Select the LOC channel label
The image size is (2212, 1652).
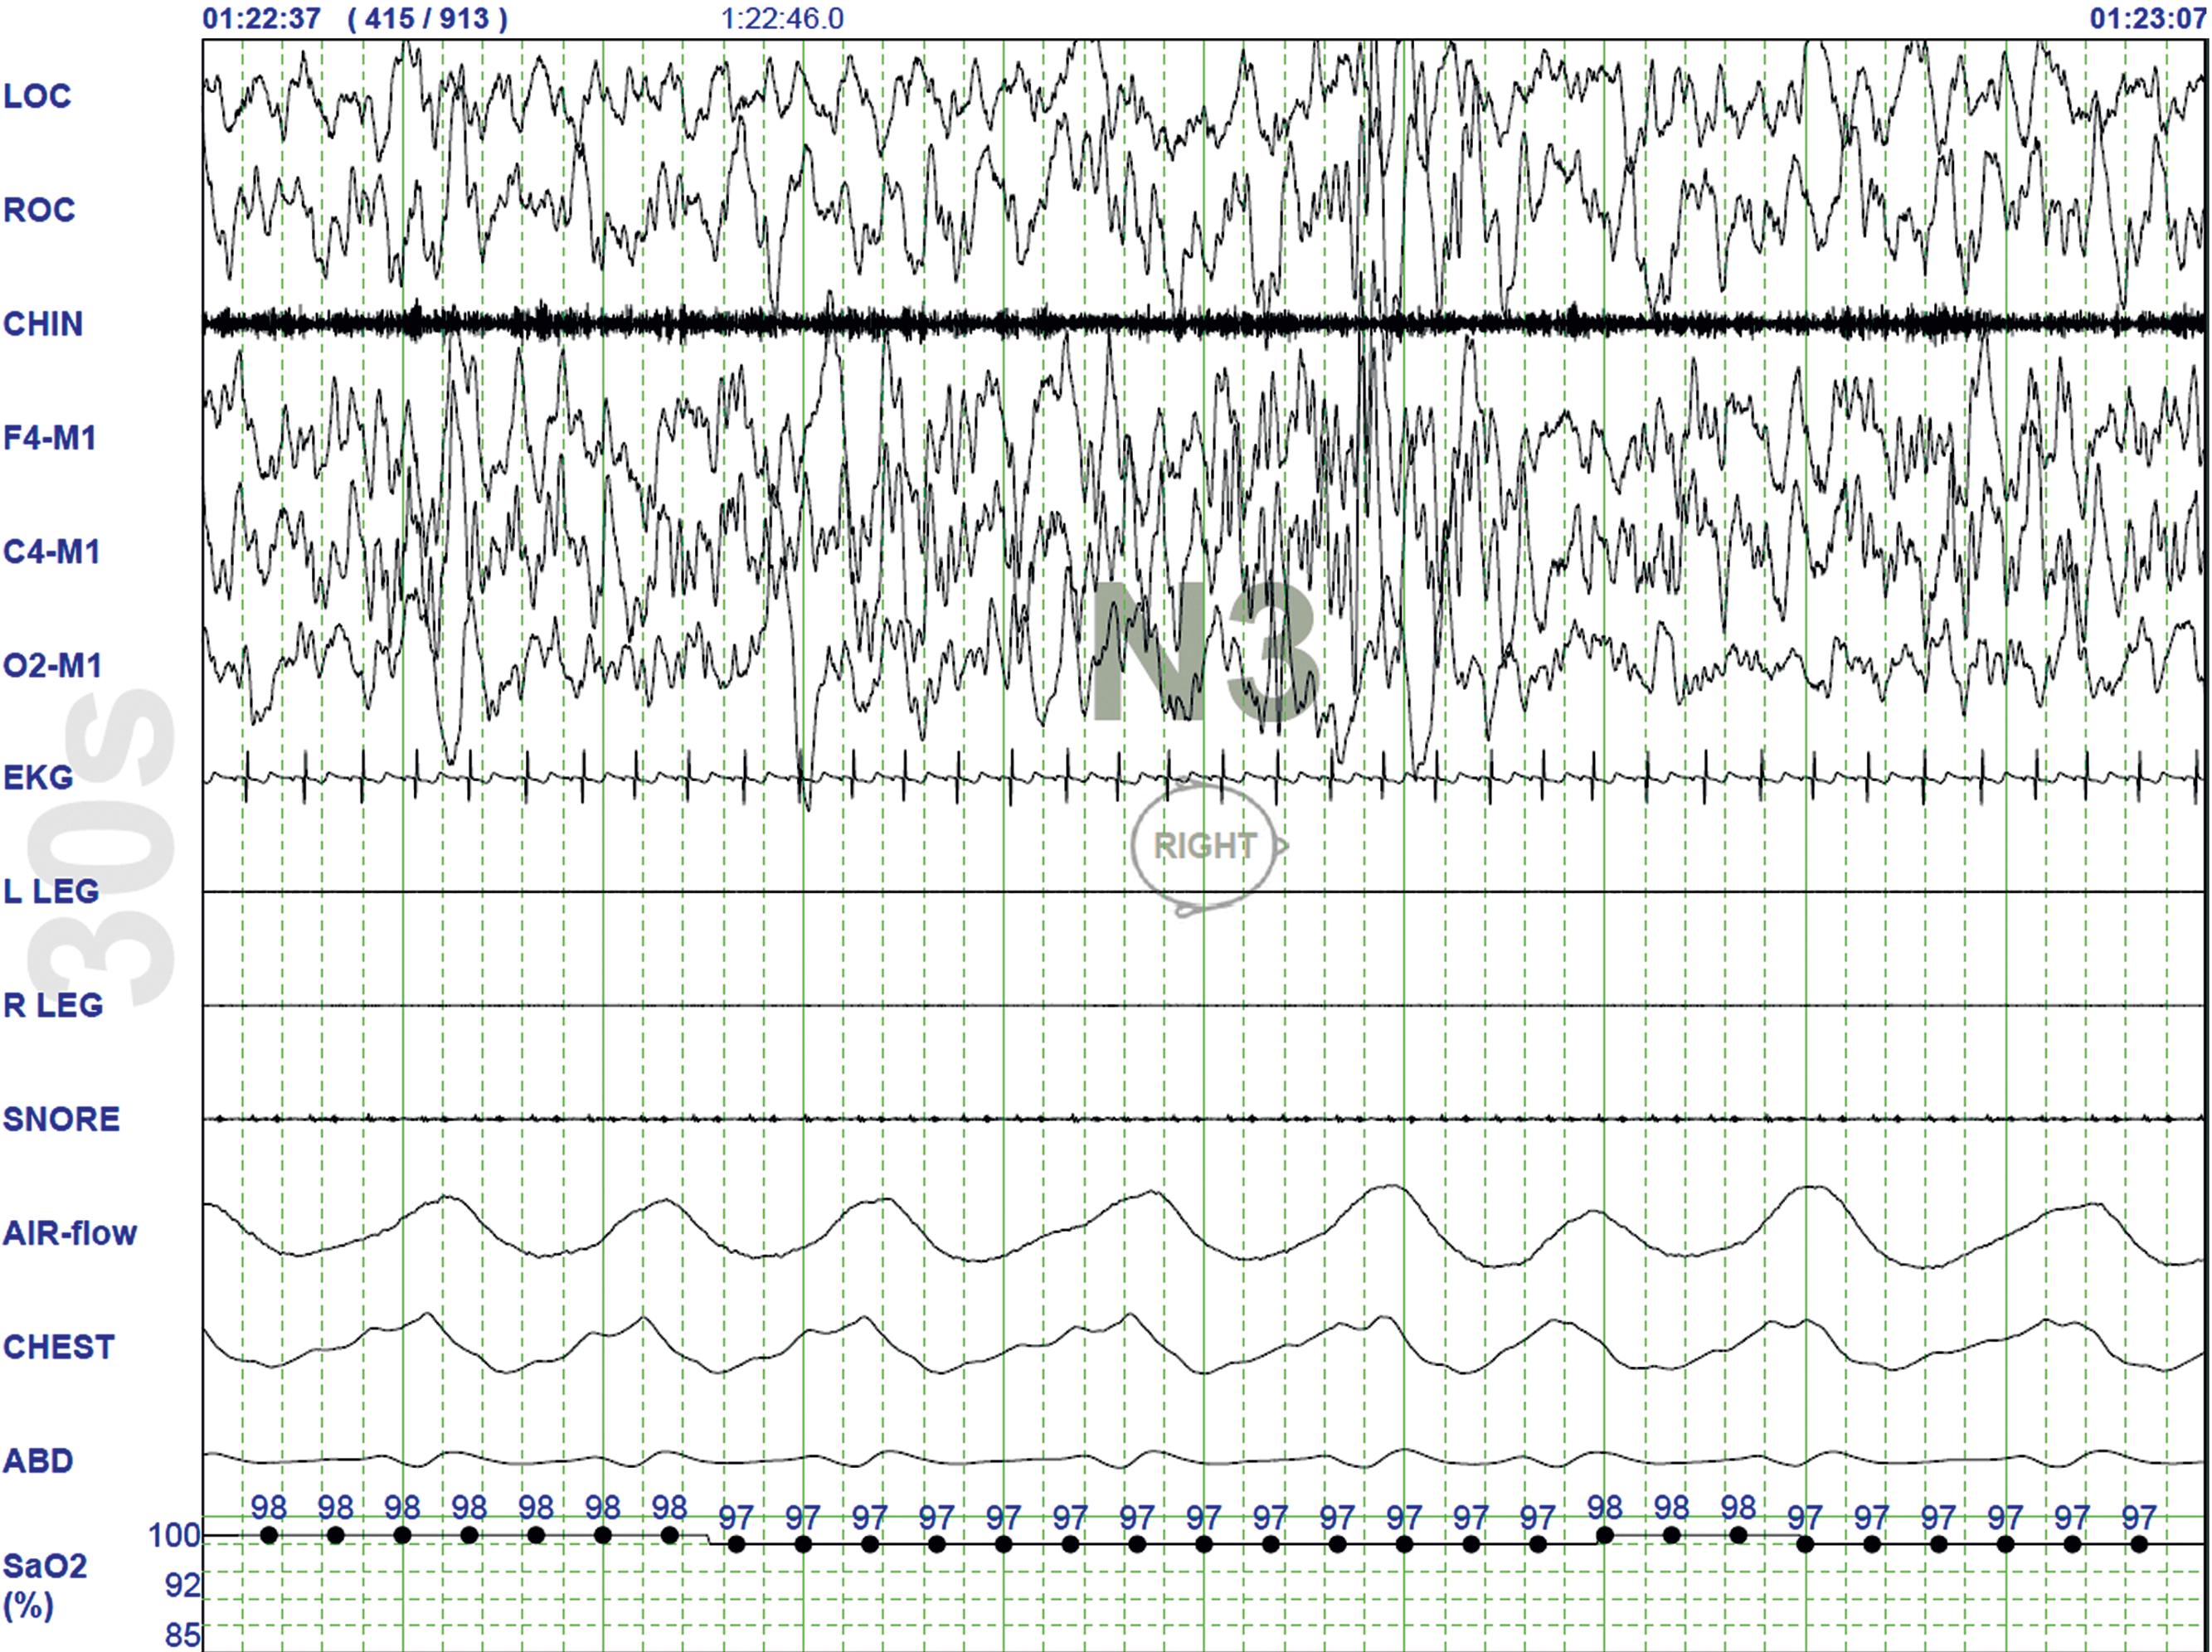(37, 96)
